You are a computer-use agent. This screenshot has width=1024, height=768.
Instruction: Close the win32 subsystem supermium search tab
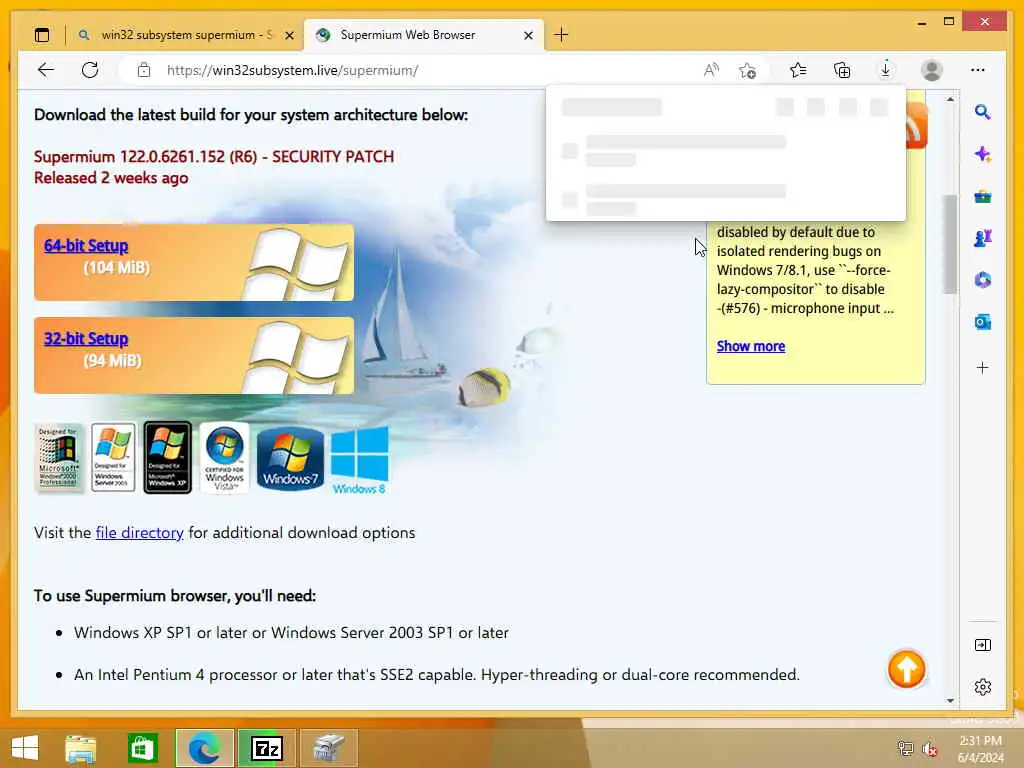click(x=289, y=35)
